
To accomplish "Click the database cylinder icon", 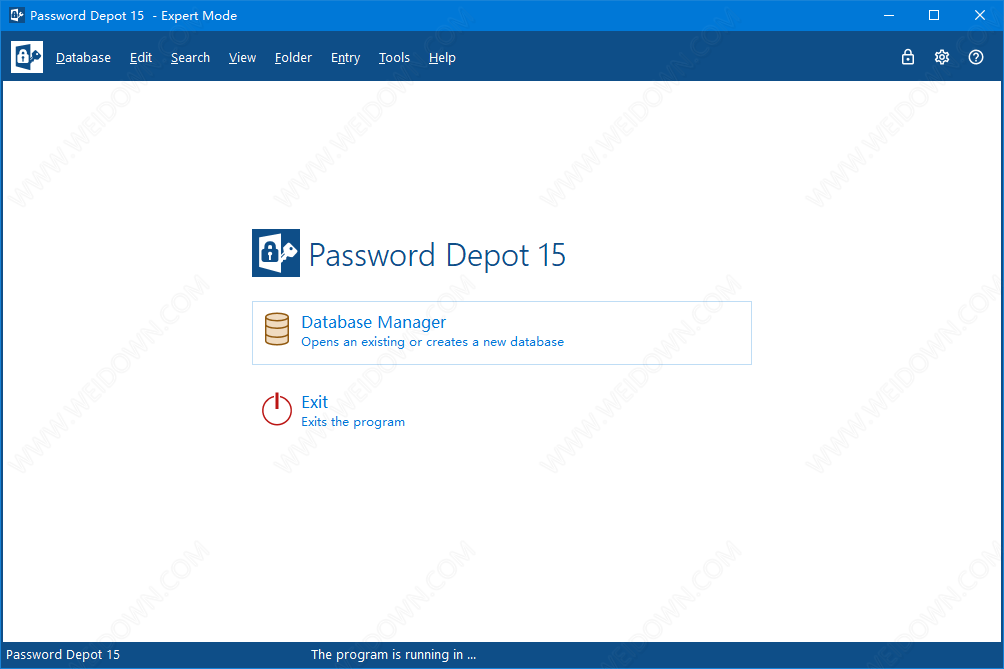I will (277, 329).
